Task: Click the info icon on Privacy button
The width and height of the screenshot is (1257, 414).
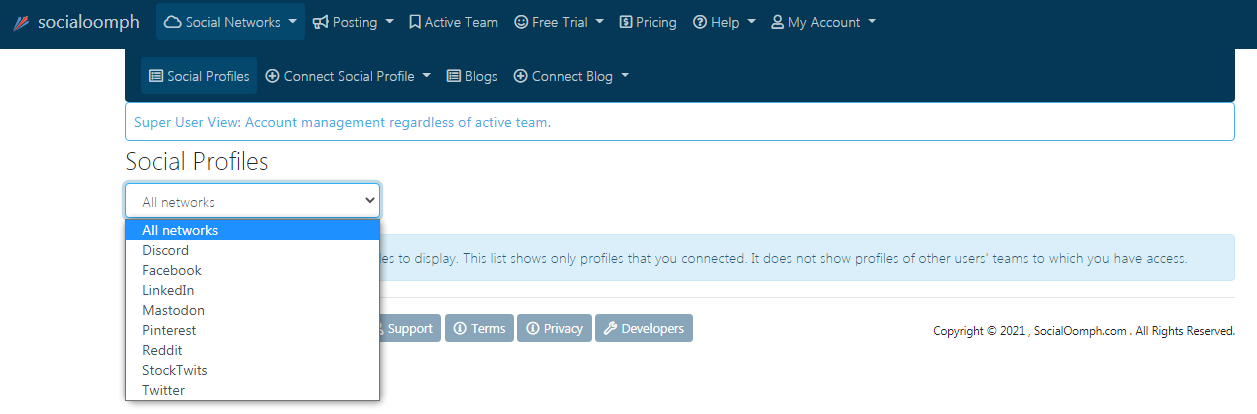Action: click(533, 328)
